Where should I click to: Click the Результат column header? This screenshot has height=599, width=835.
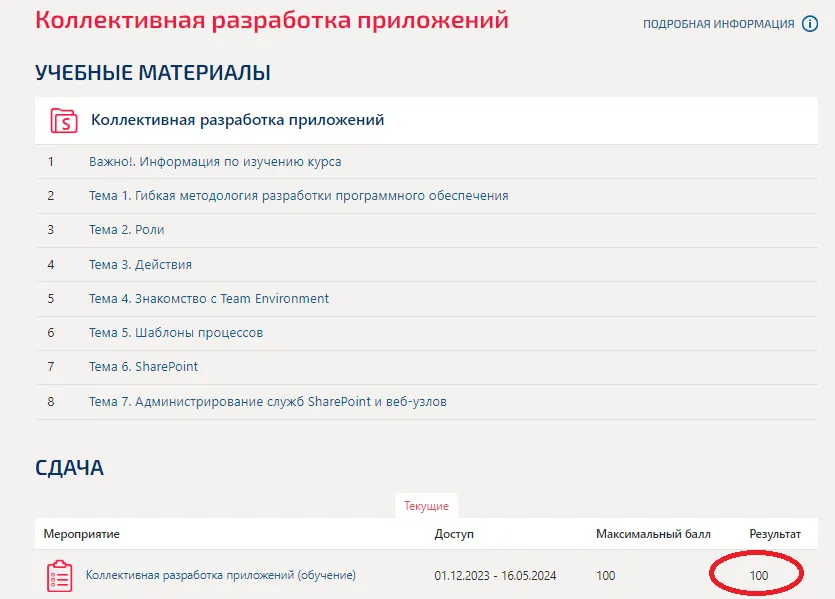(775, 534)
